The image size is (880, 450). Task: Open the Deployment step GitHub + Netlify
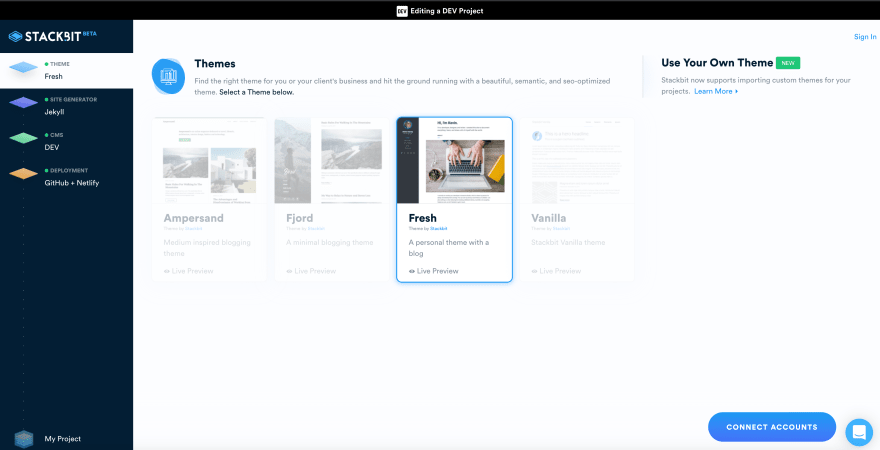[x=66, y=177]
